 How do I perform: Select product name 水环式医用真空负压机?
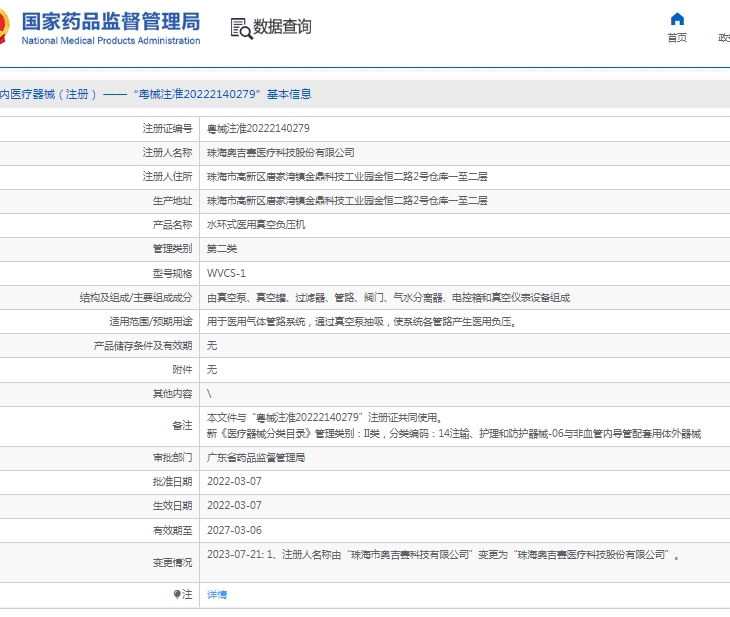256,225
